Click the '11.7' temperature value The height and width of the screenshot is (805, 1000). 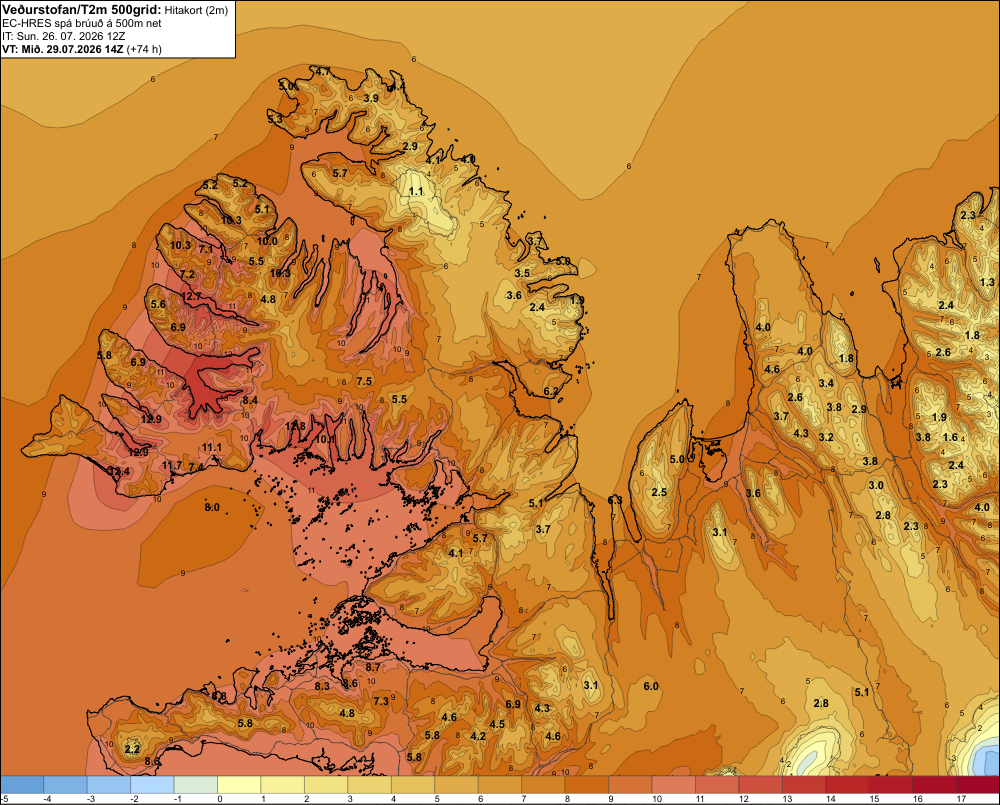172,466
